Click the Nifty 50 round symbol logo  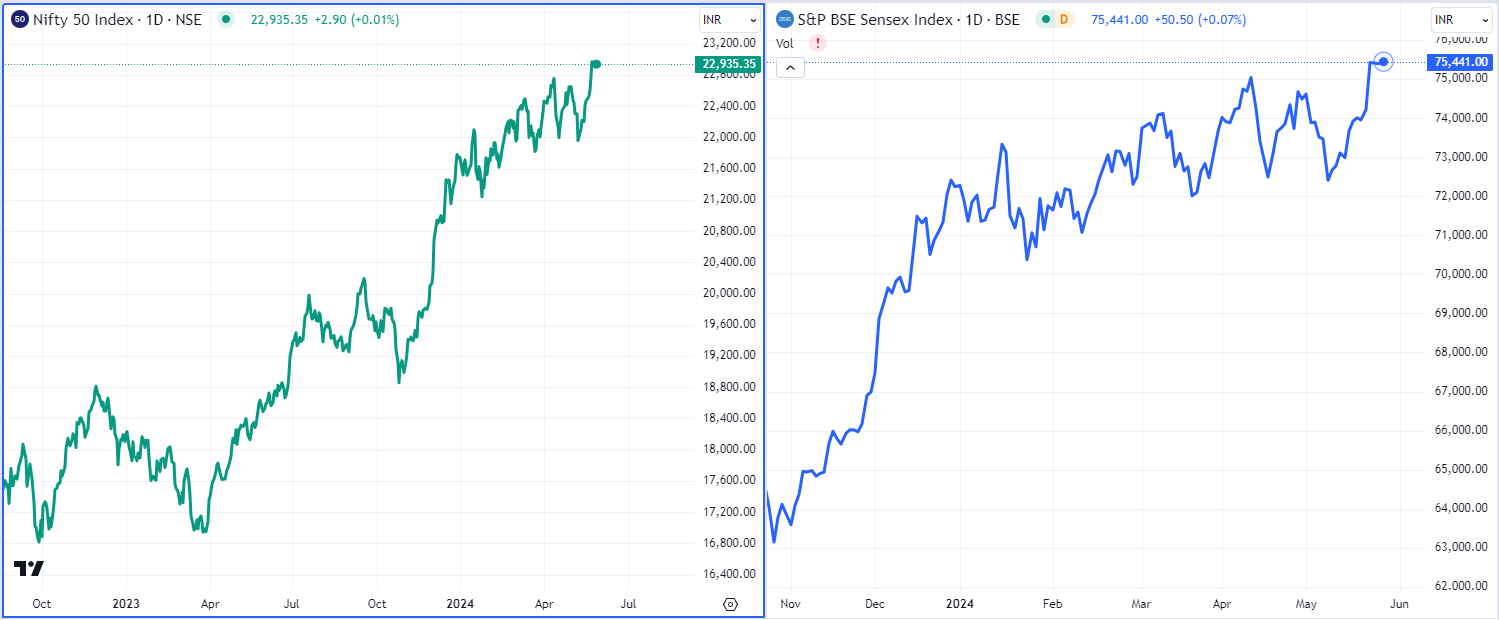coord(19,19)
